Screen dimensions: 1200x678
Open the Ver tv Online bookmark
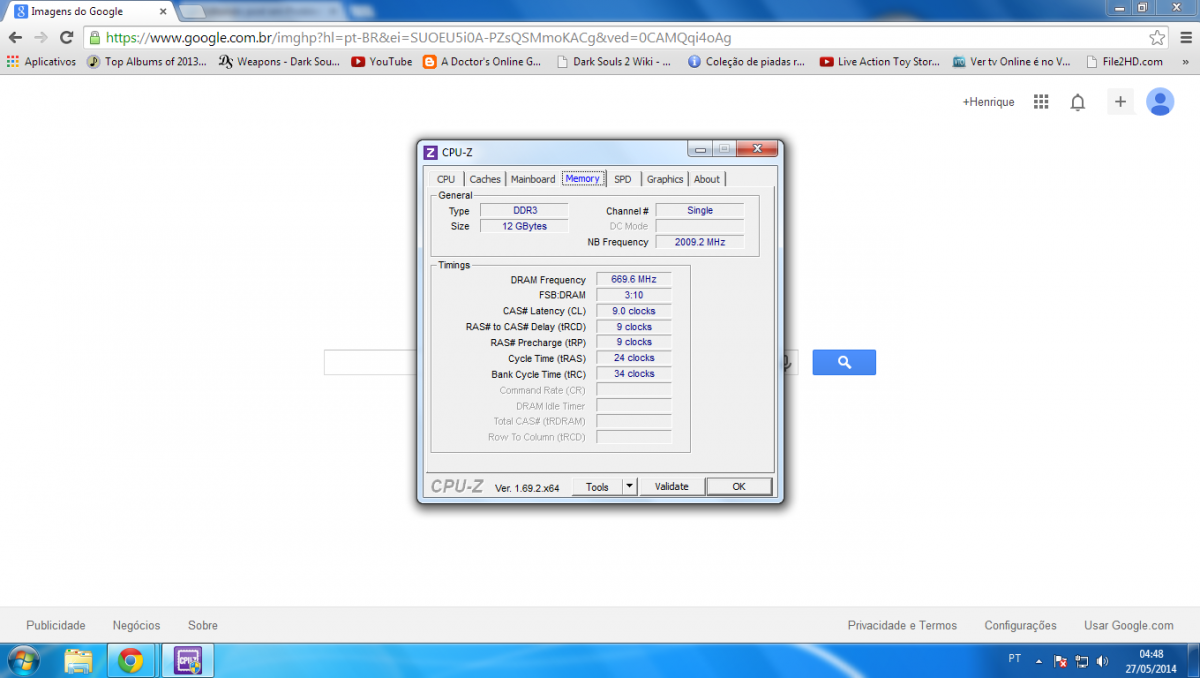click(1012, 61)
